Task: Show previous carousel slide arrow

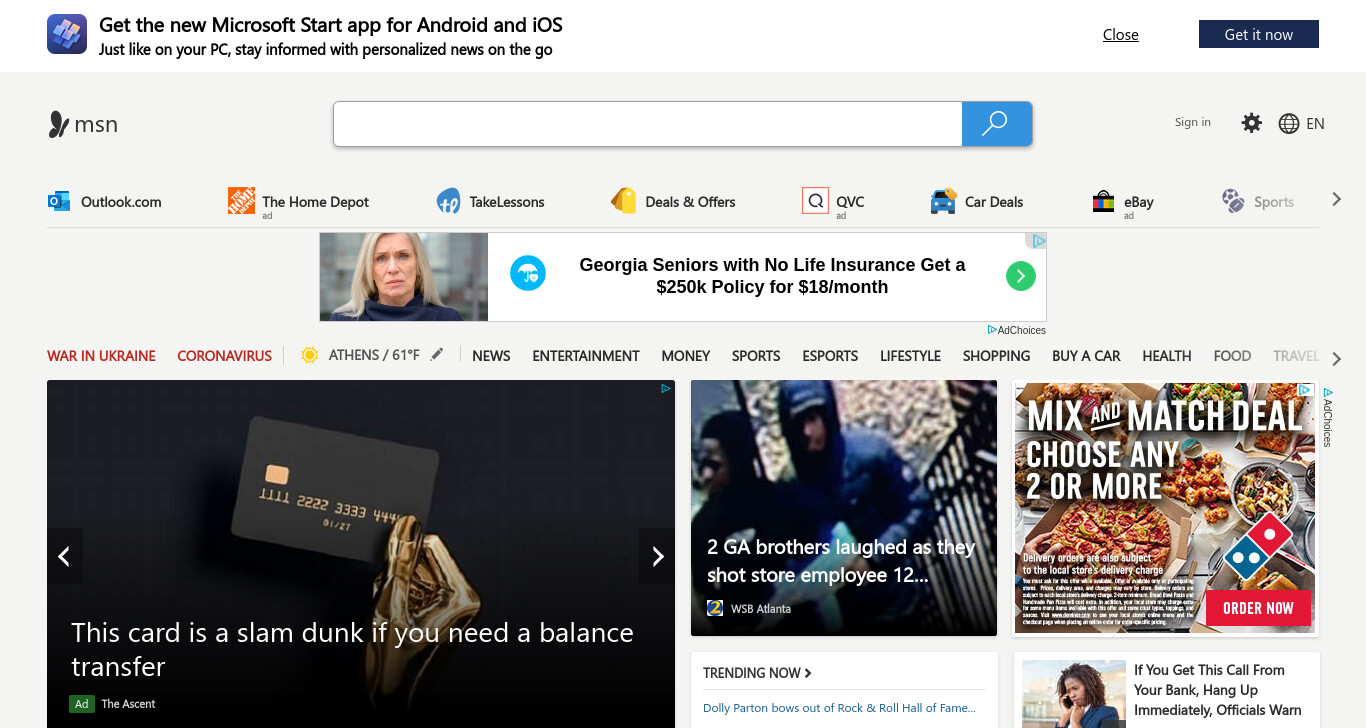Action: point(64,556)
